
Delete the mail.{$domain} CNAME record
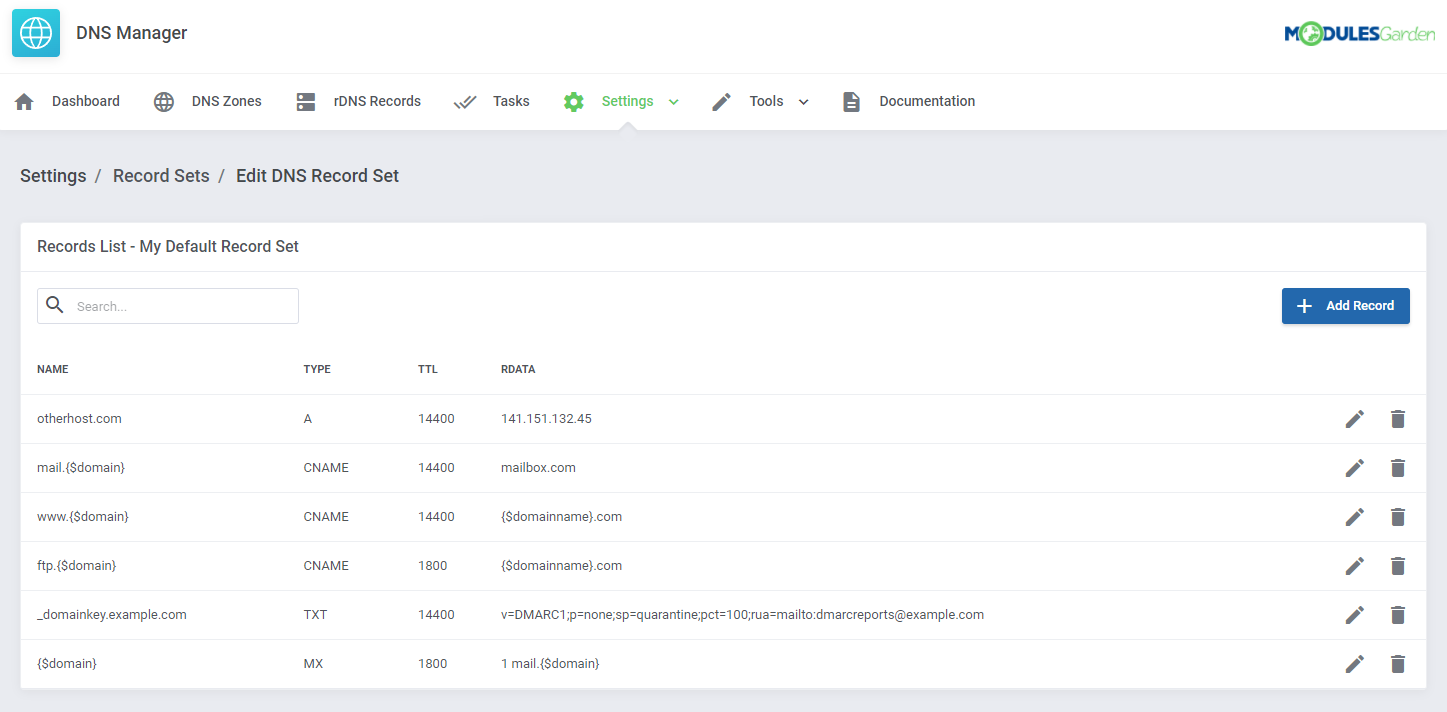(1397, 467)
